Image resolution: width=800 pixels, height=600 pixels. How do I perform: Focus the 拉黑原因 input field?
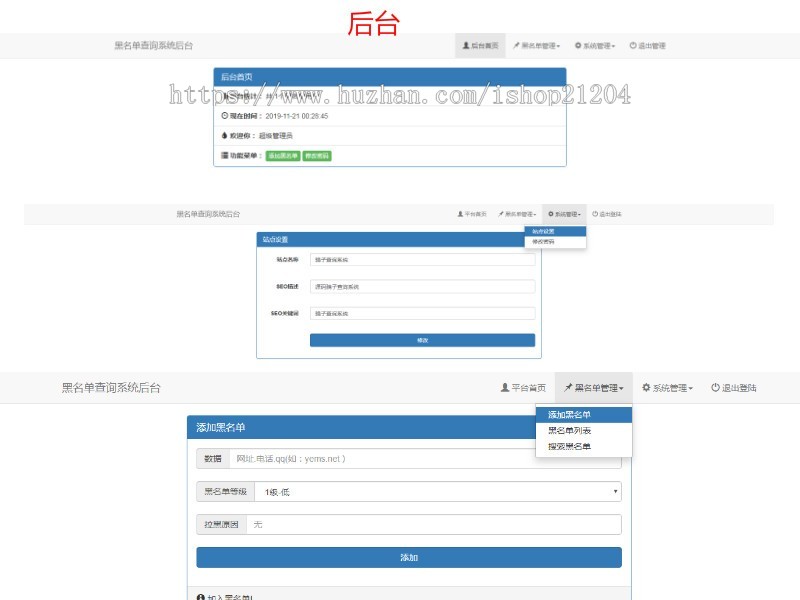click(x=434, y=524)
